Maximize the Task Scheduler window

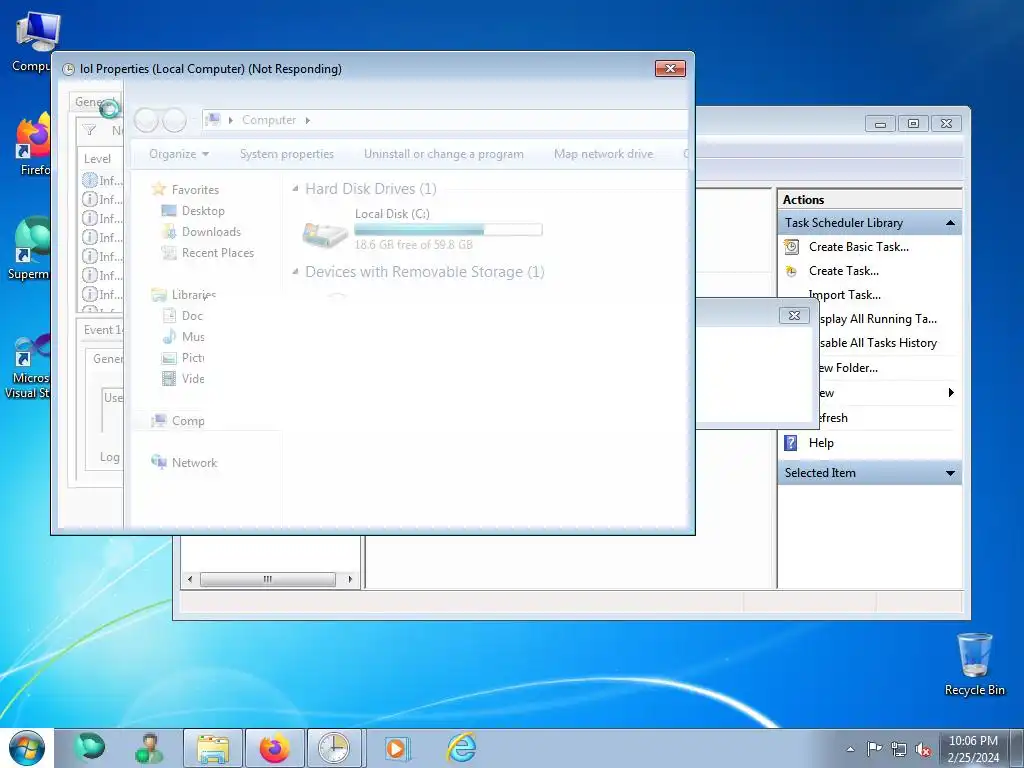click(913, 123)
